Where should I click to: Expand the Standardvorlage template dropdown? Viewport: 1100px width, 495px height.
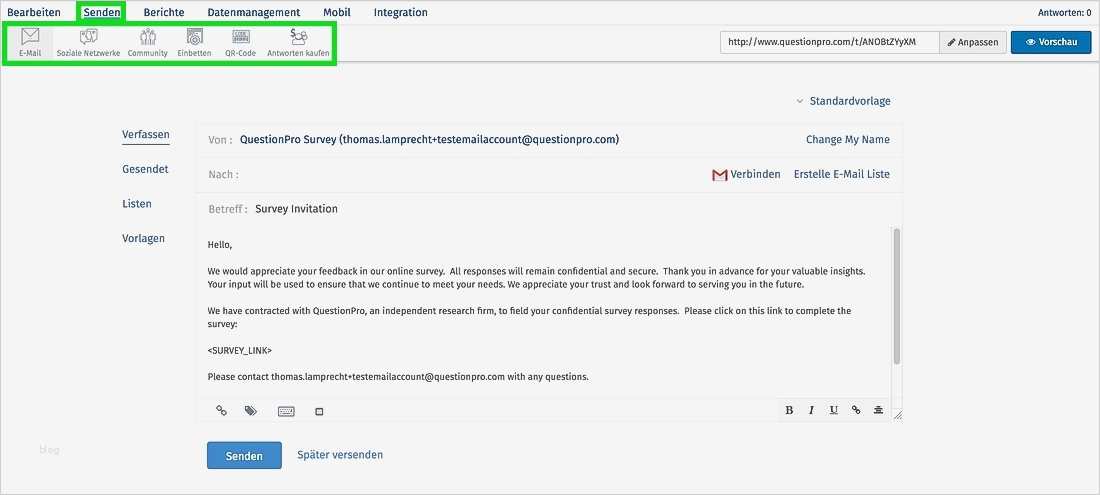pyautogui.click(x=843, y=101)
